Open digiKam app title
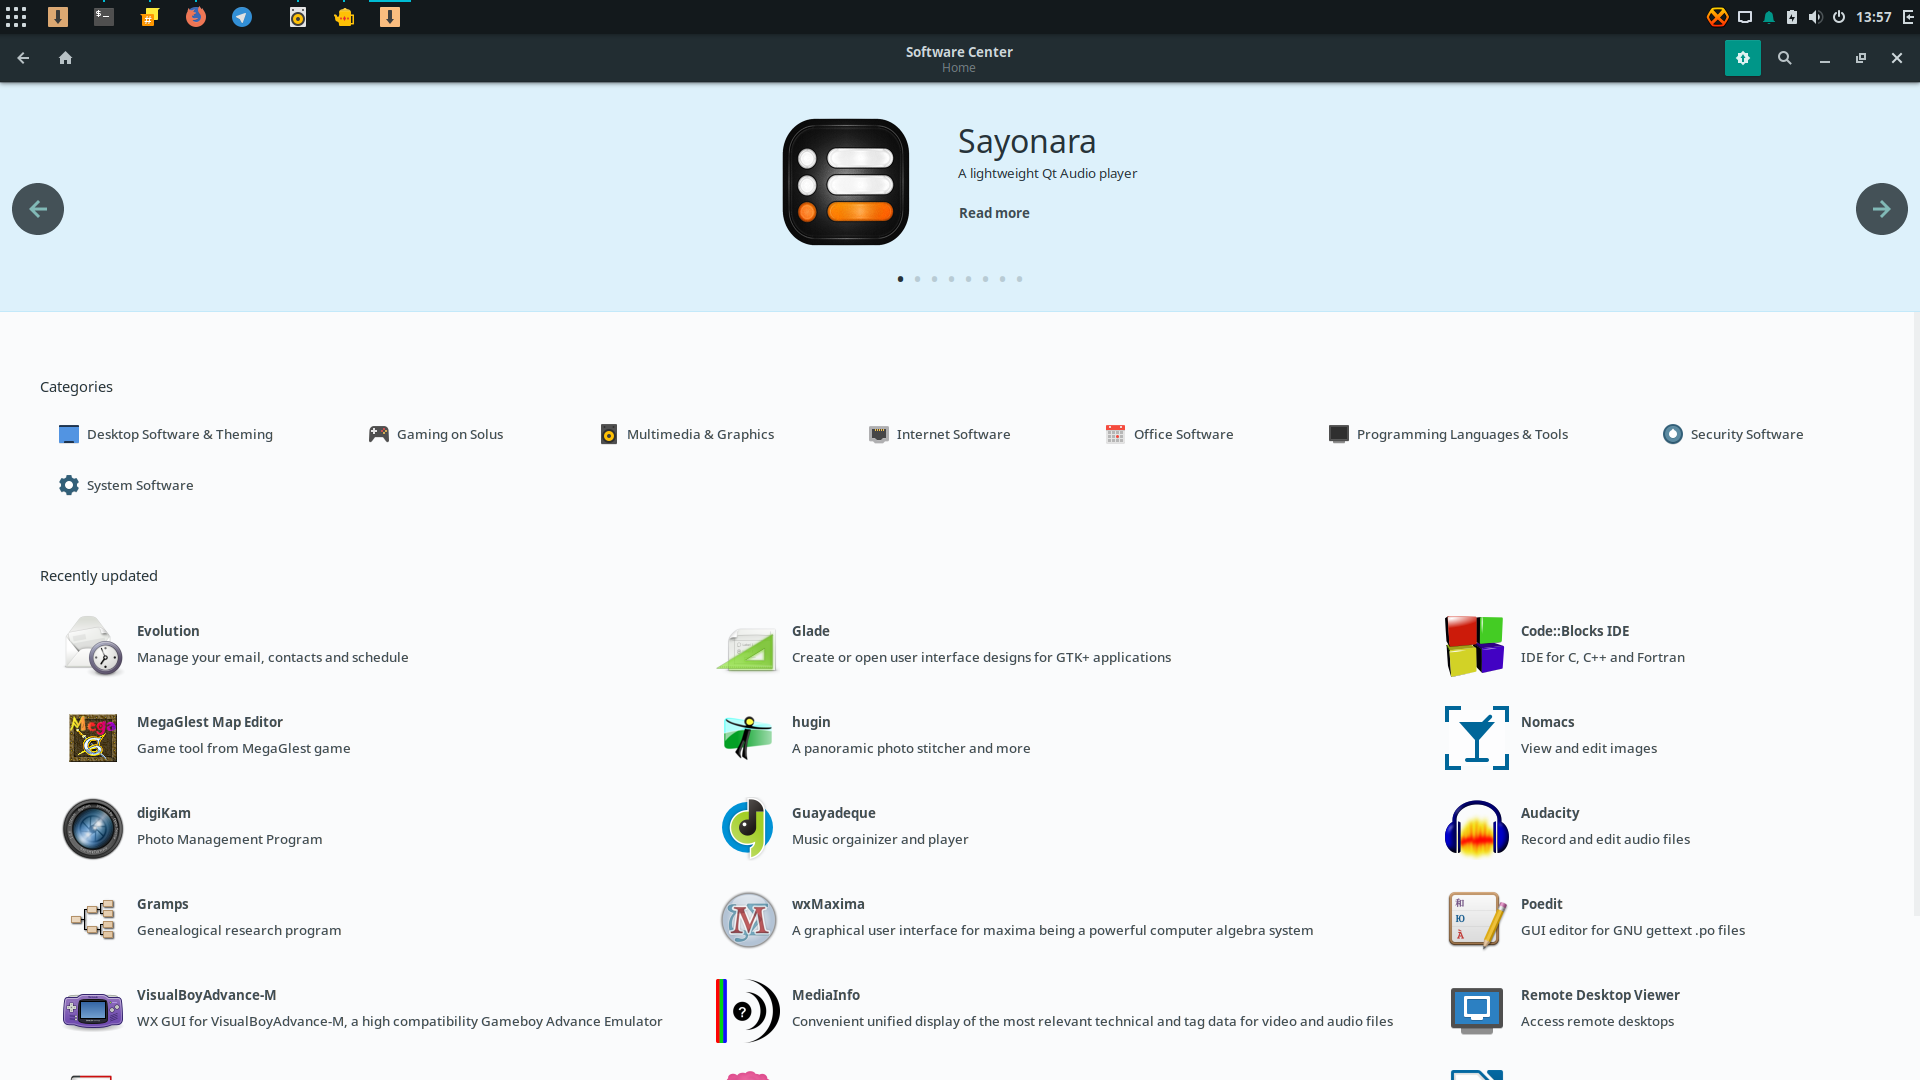Image resolution: width=1920 pixels, height=1080 pixels. coord(164,813)
